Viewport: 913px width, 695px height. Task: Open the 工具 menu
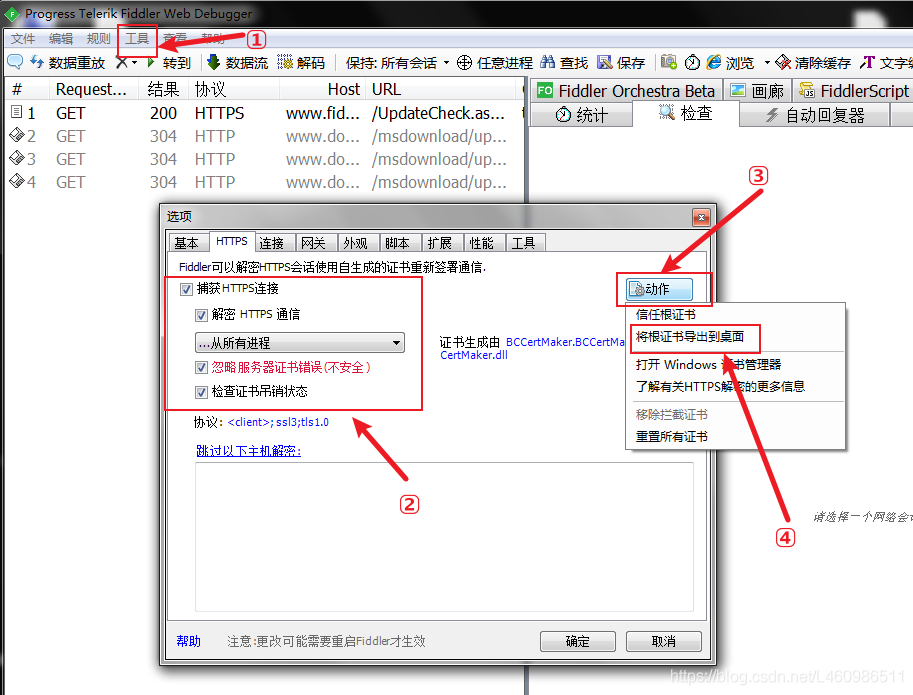click(137, 38)
